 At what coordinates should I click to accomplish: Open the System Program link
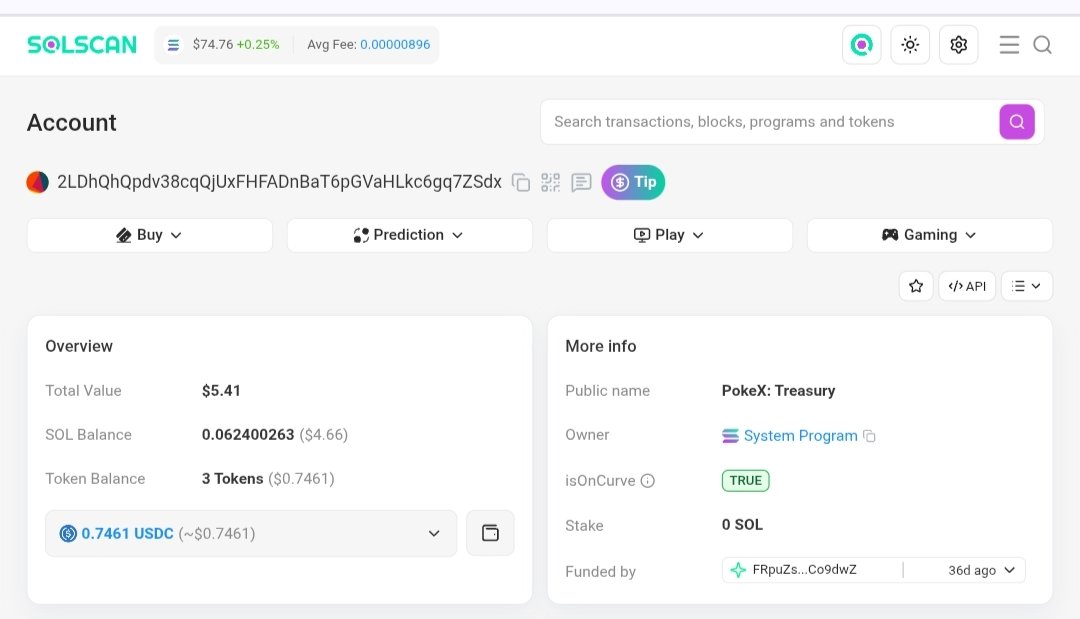(x=800, y=436)
